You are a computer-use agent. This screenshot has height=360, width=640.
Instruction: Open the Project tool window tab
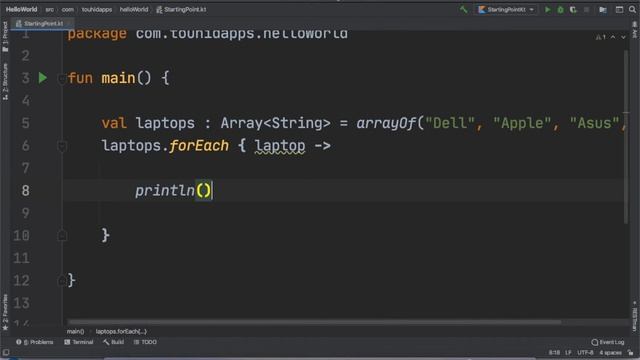[x=5, y=37]
